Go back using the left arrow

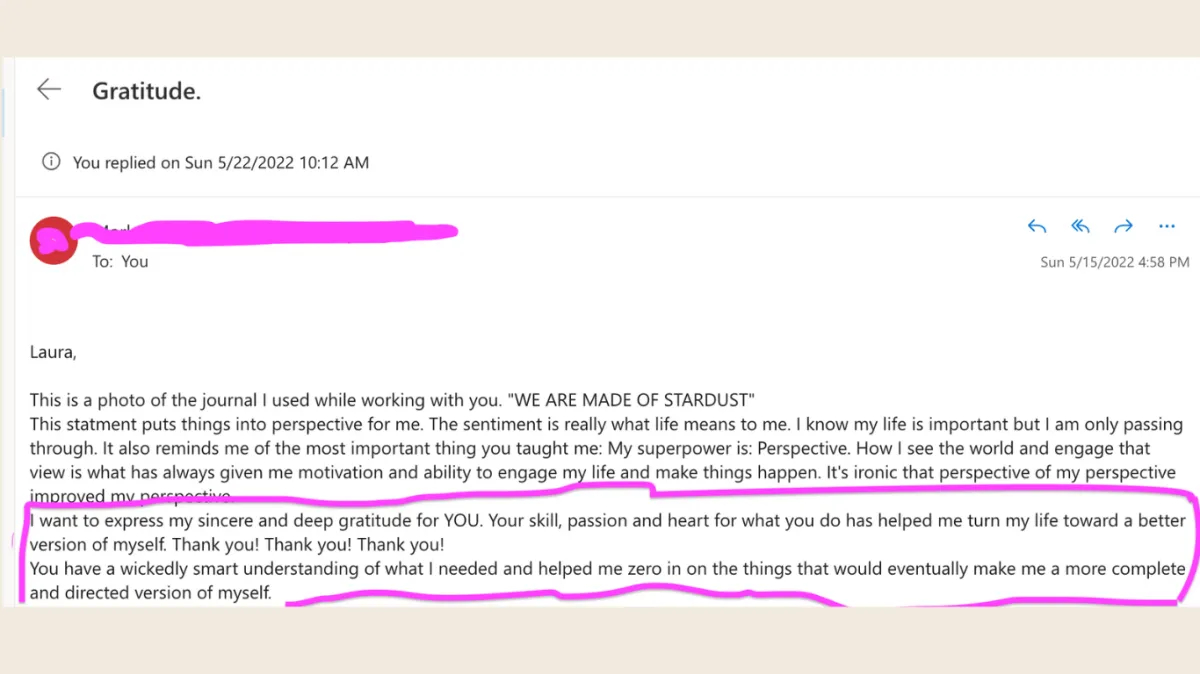coord(49,90)
